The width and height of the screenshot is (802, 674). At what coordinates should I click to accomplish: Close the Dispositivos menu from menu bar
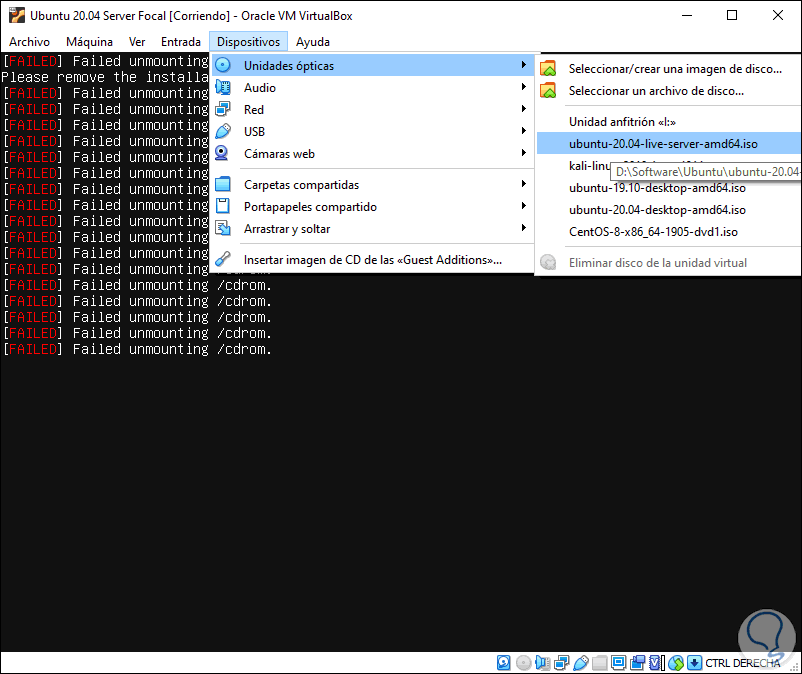(249, 42)
